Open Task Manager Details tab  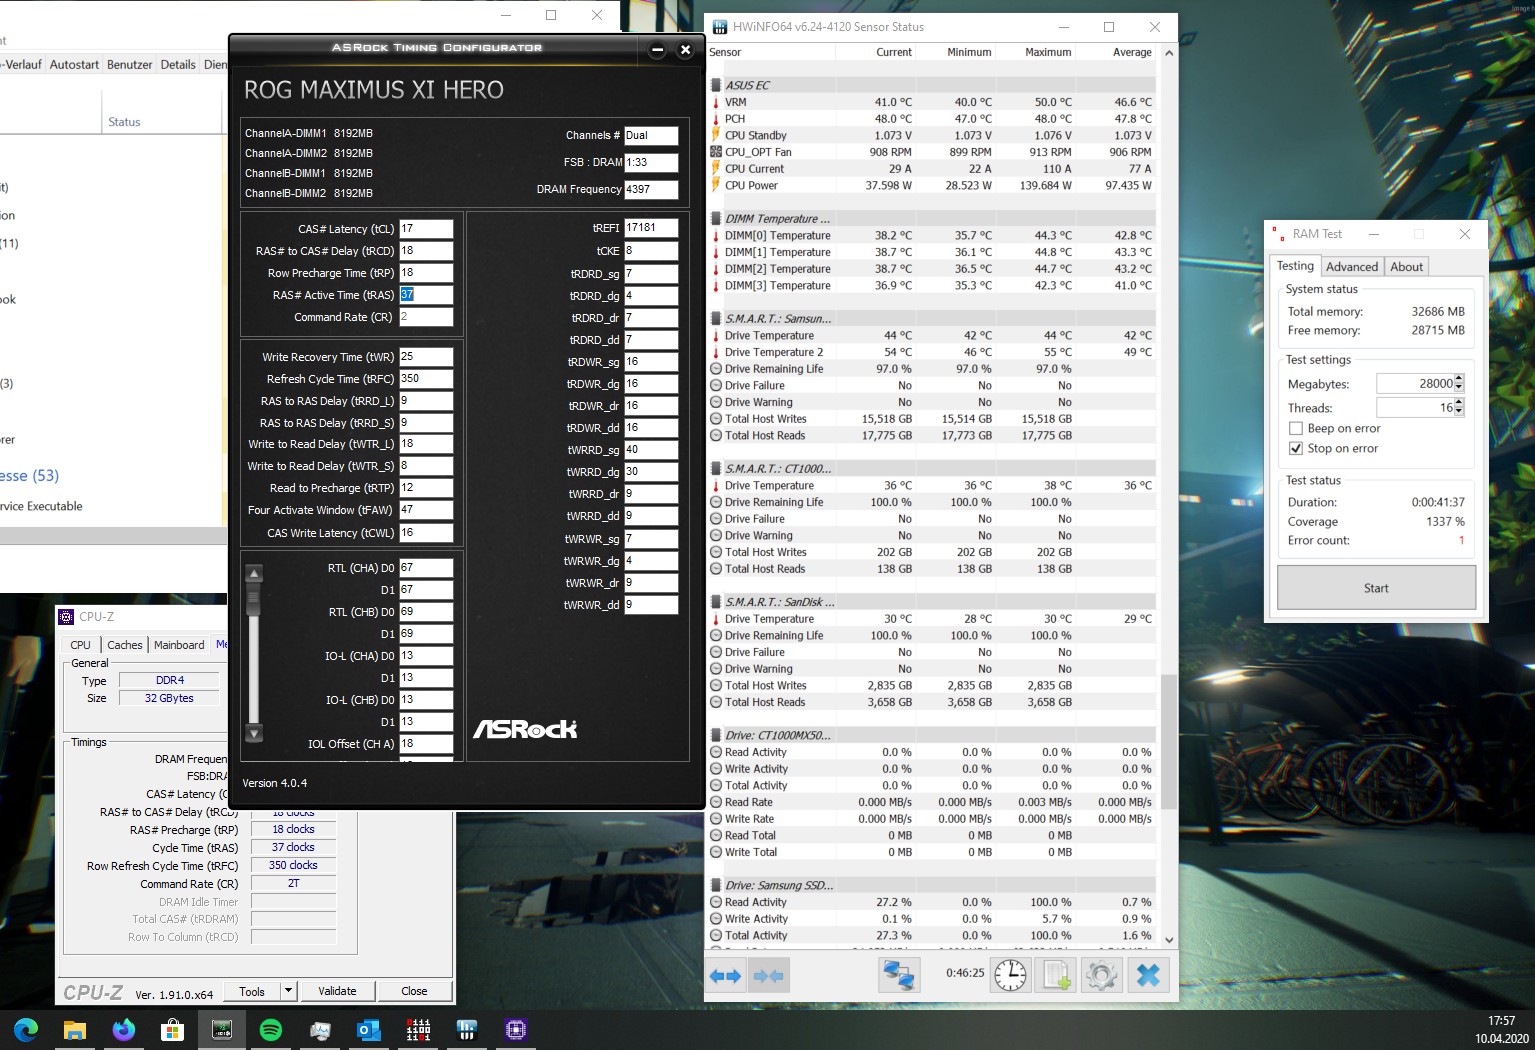178,65
